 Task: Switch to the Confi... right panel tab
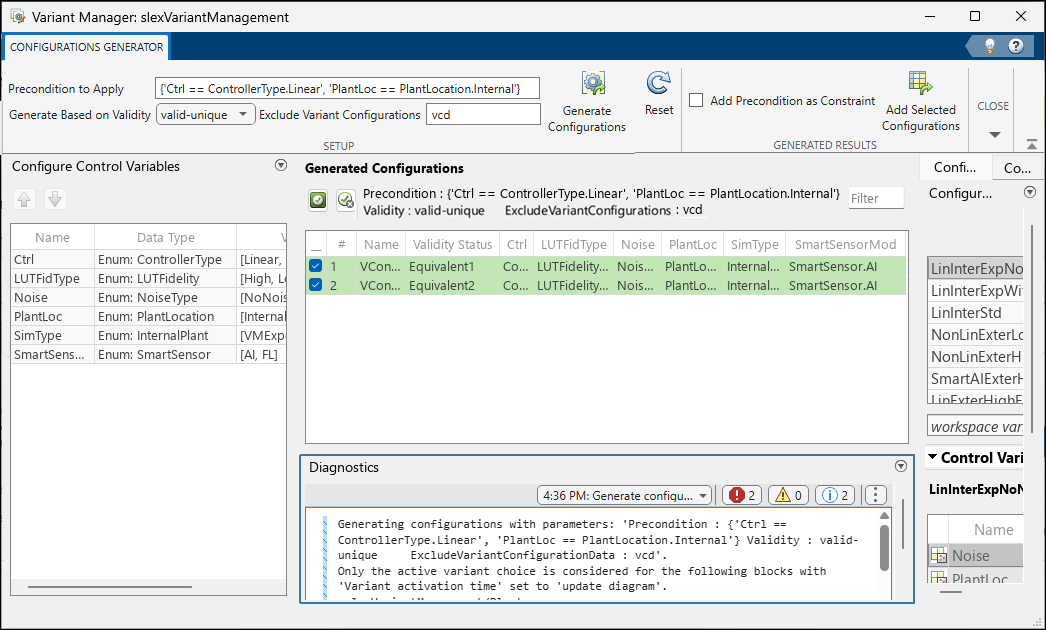[x=955, y=168]
